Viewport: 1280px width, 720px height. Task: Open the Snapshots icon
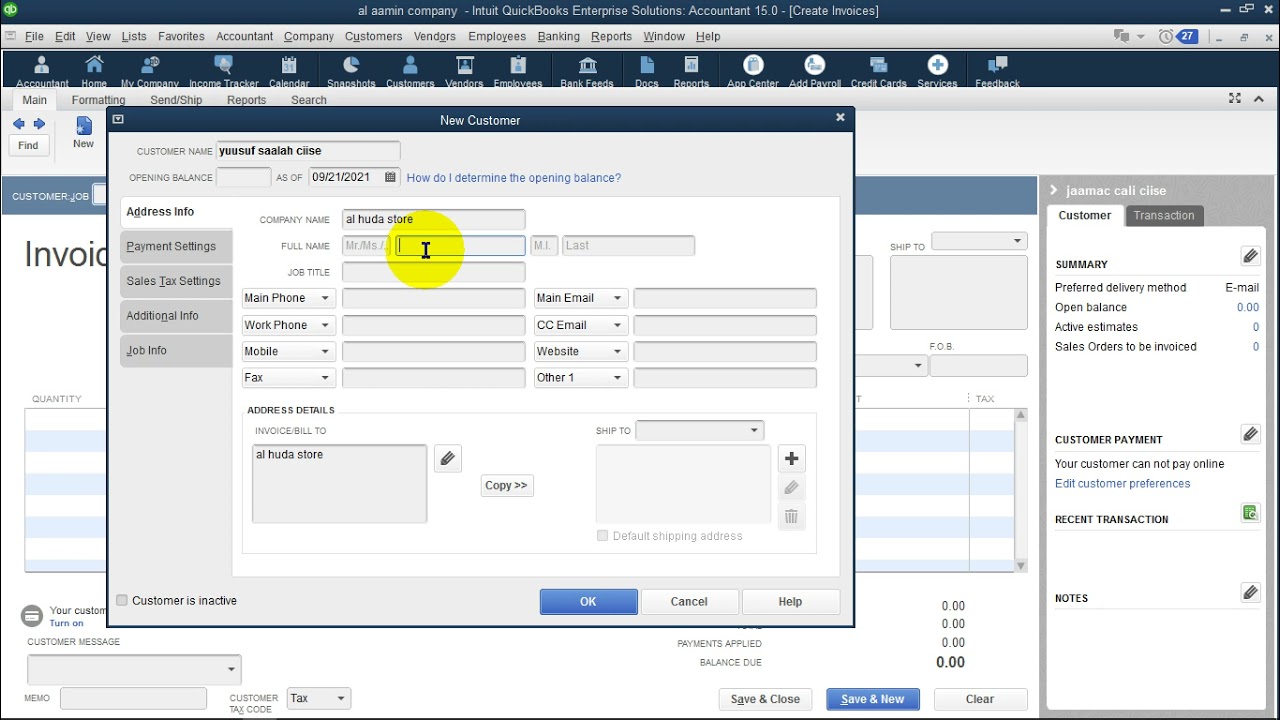[x=351, y=70]
